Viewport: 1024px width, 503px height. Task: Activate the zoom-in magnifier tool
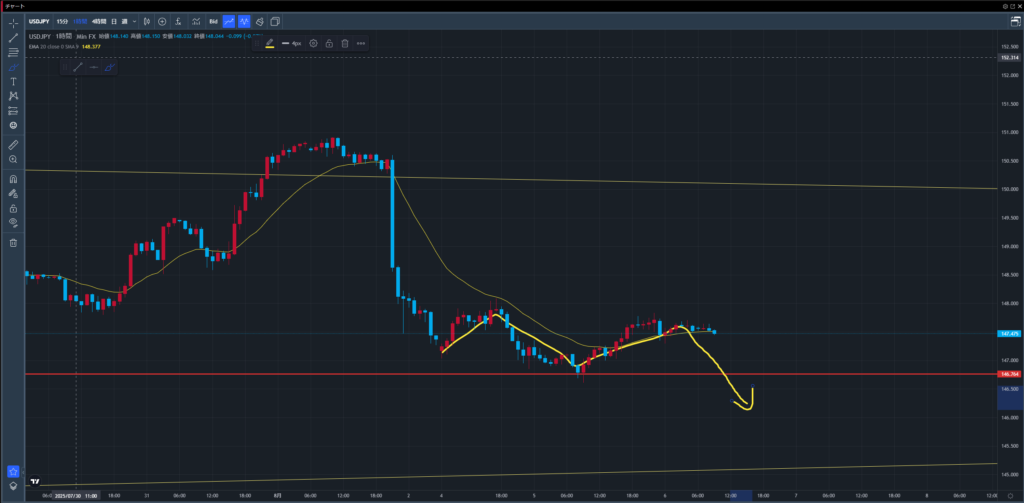coord(13,159)
